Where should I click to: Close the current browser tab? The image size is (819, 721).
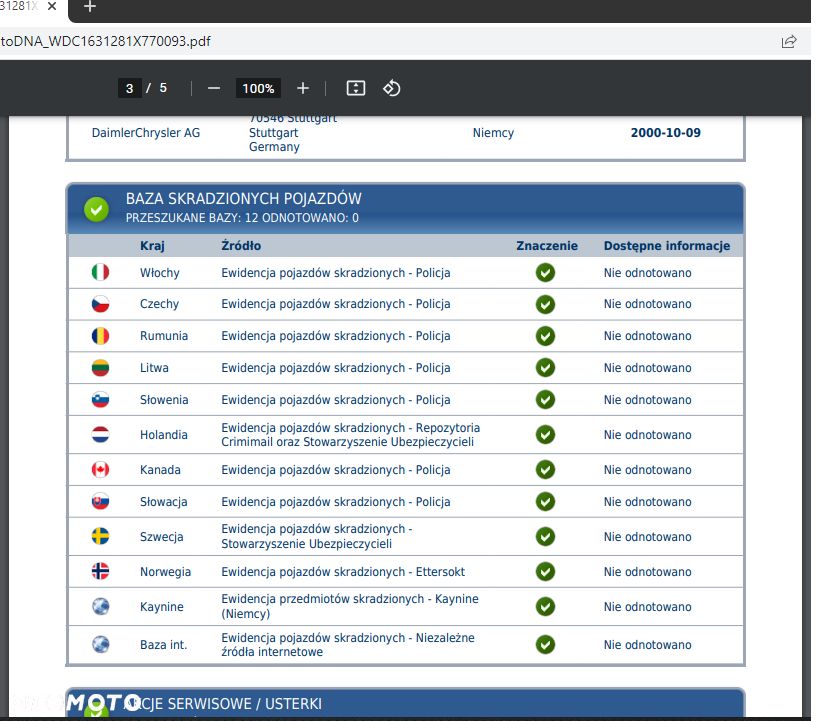[x=52, y=6]
